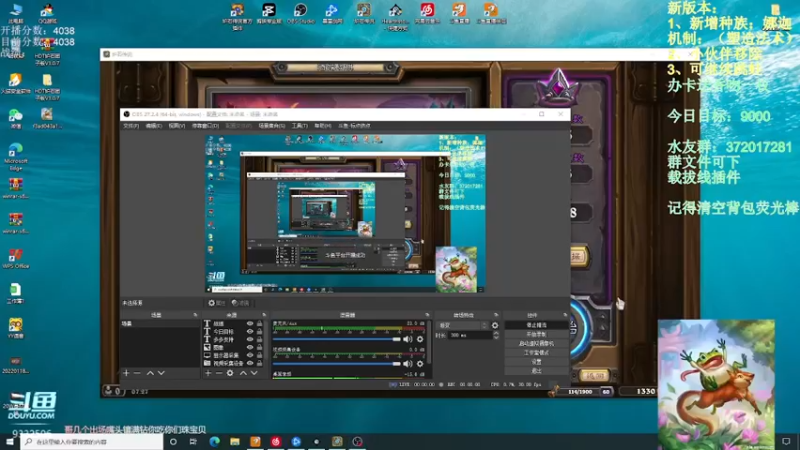Decrease transition duration with the stepper down arrow
The height and width of the screenshot is (450, 800).
coord(496,337)
